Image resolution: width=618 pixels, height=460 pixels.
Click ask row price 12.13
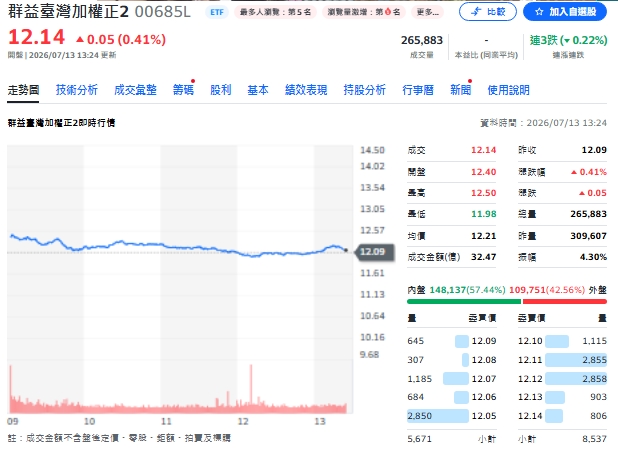(530, 397)
